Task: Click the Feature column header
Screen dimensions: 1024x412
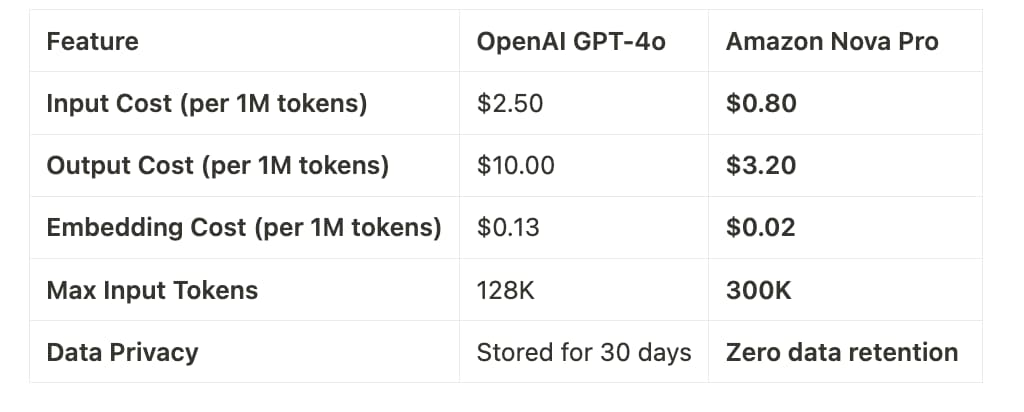Action: point(92,42)
